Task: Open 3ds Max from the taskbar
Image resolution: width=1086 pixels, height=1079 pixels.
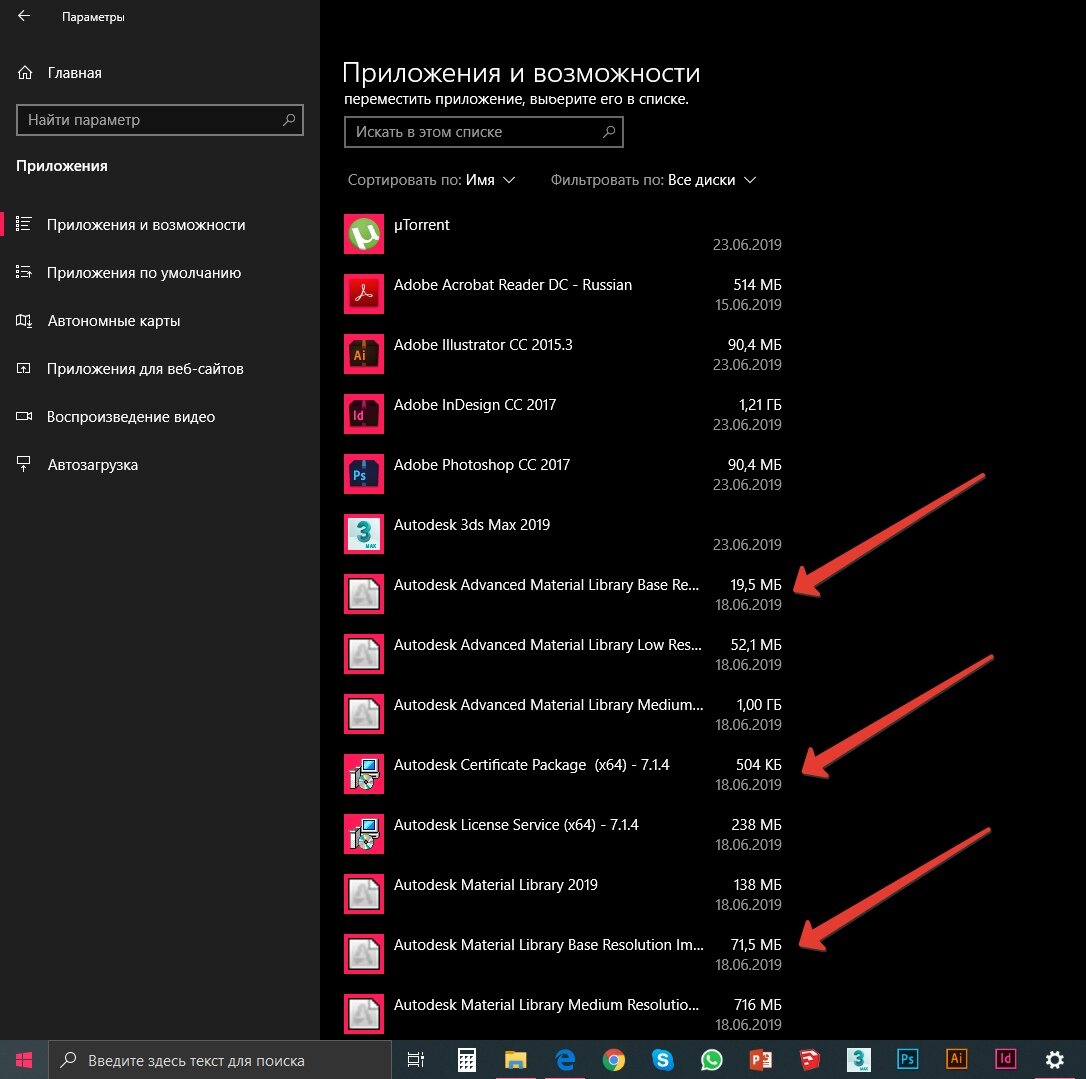Action: coord(859,1060)
